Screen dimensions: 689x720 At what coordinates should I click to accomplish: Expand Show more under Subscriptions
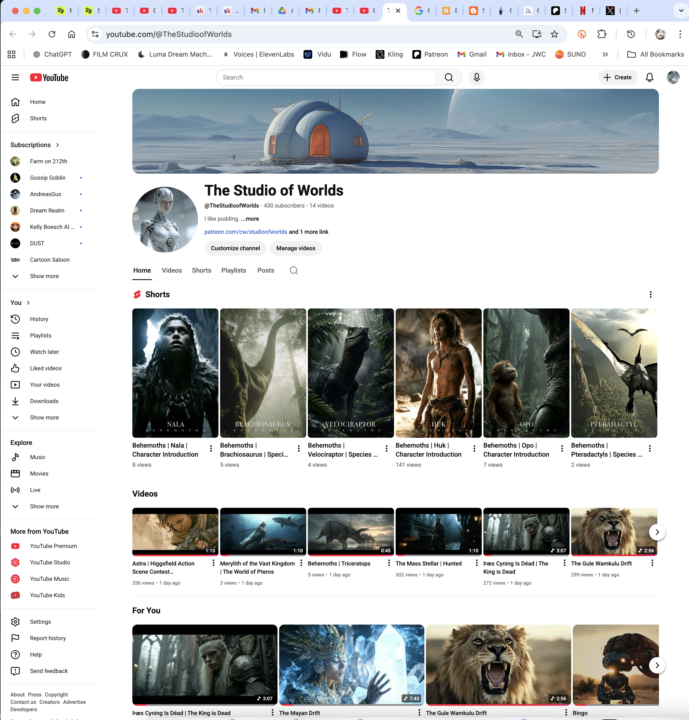click(43, 276)
